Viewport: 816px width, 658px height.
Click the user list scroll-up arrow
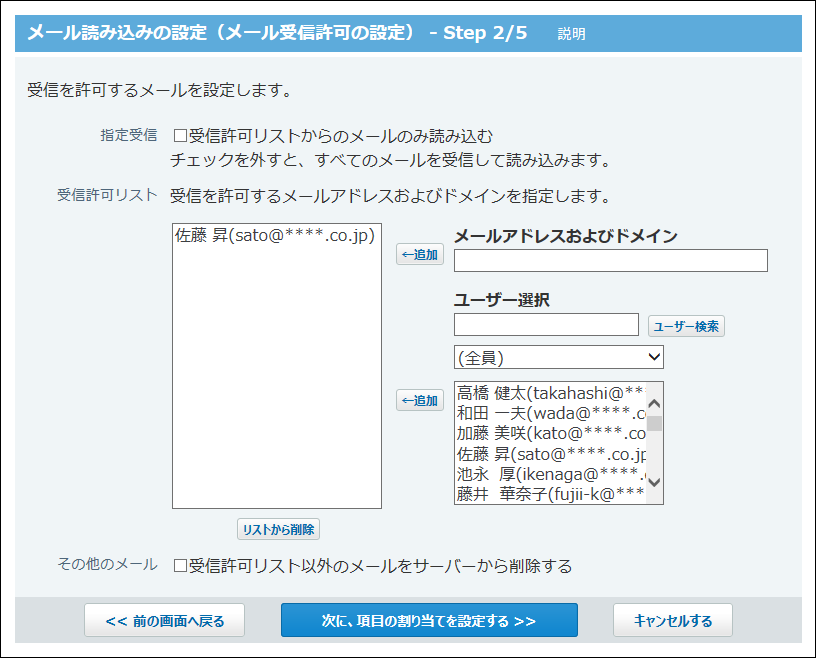655,404
